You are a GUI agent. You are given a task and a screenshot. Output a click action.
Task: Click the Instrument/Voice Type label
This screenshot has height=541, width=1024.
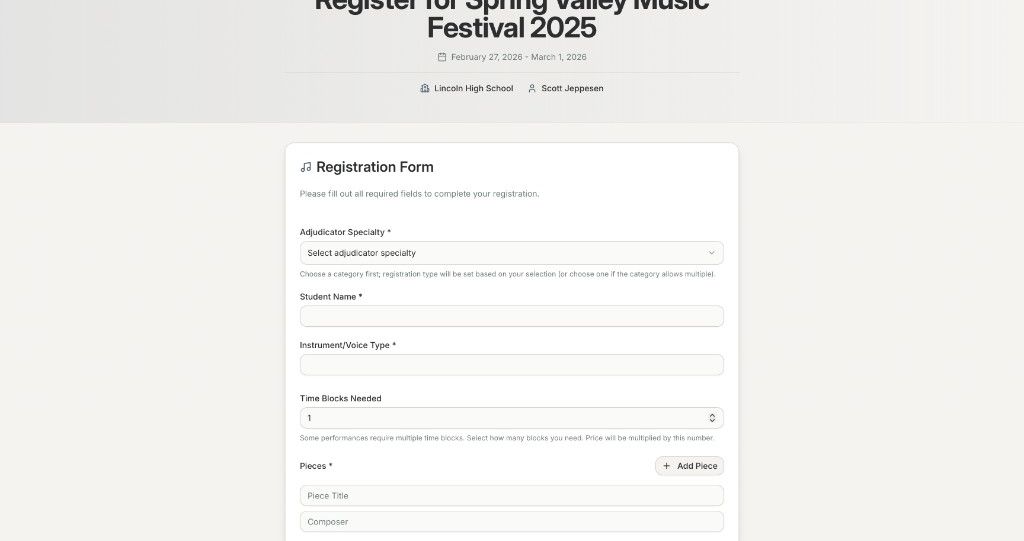(x=347, y=345)
